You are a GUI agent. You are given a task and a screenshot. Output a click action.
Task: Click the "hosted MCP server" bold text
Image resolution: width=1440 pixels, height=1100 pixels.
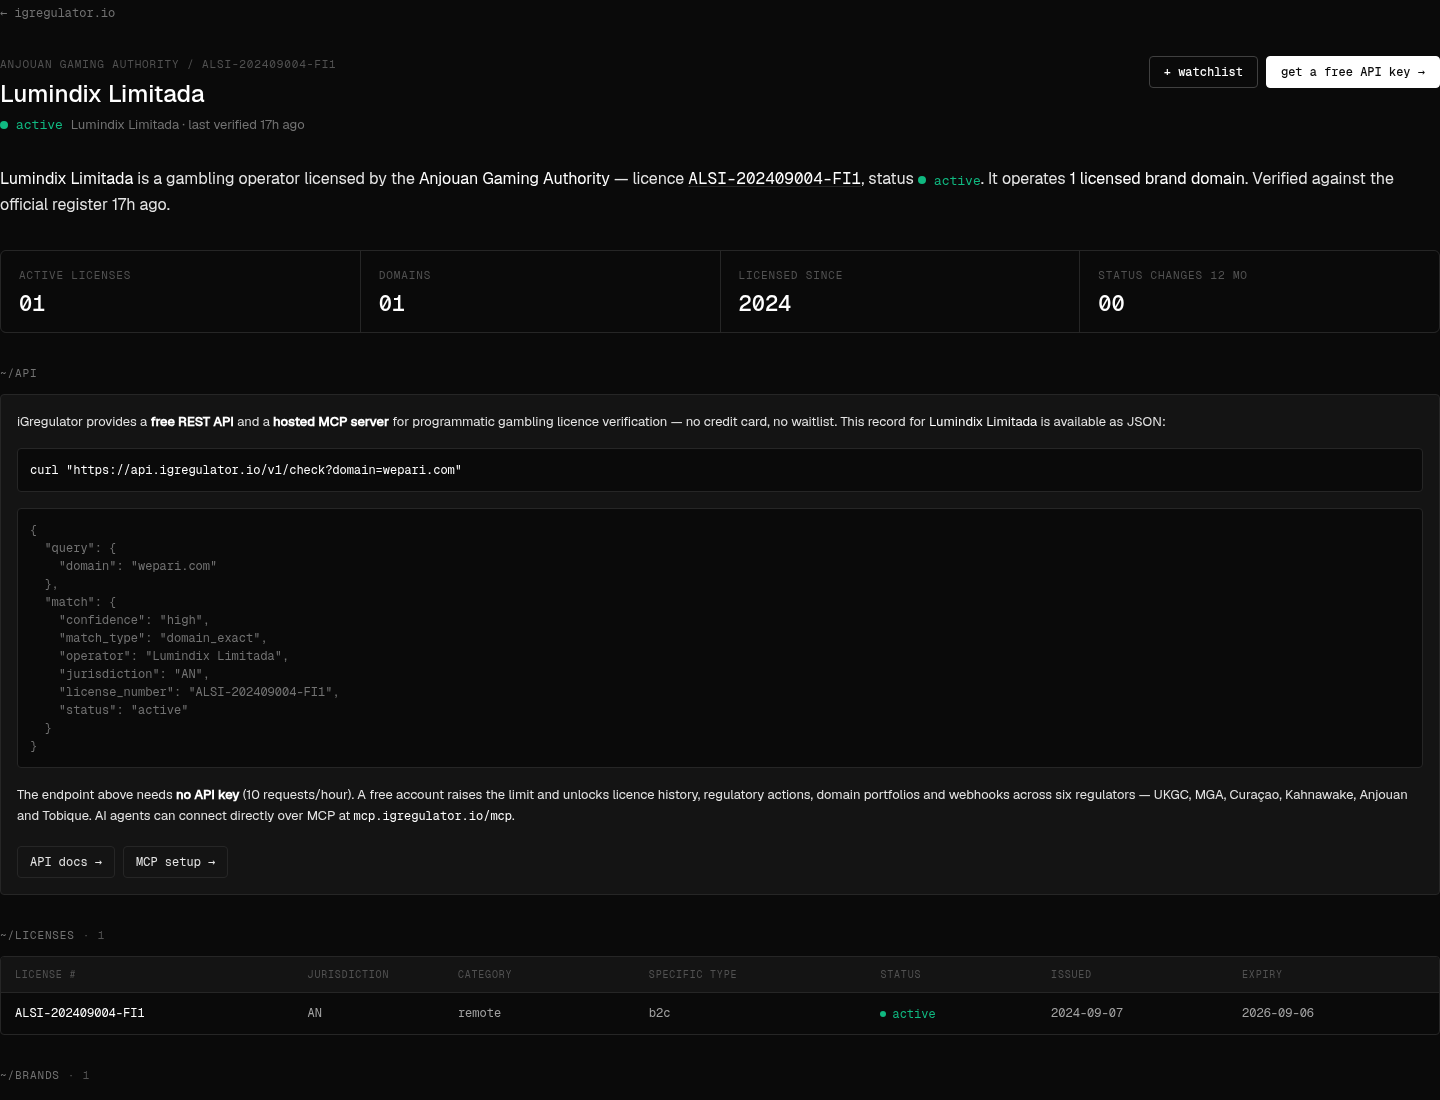pos(331,422)
